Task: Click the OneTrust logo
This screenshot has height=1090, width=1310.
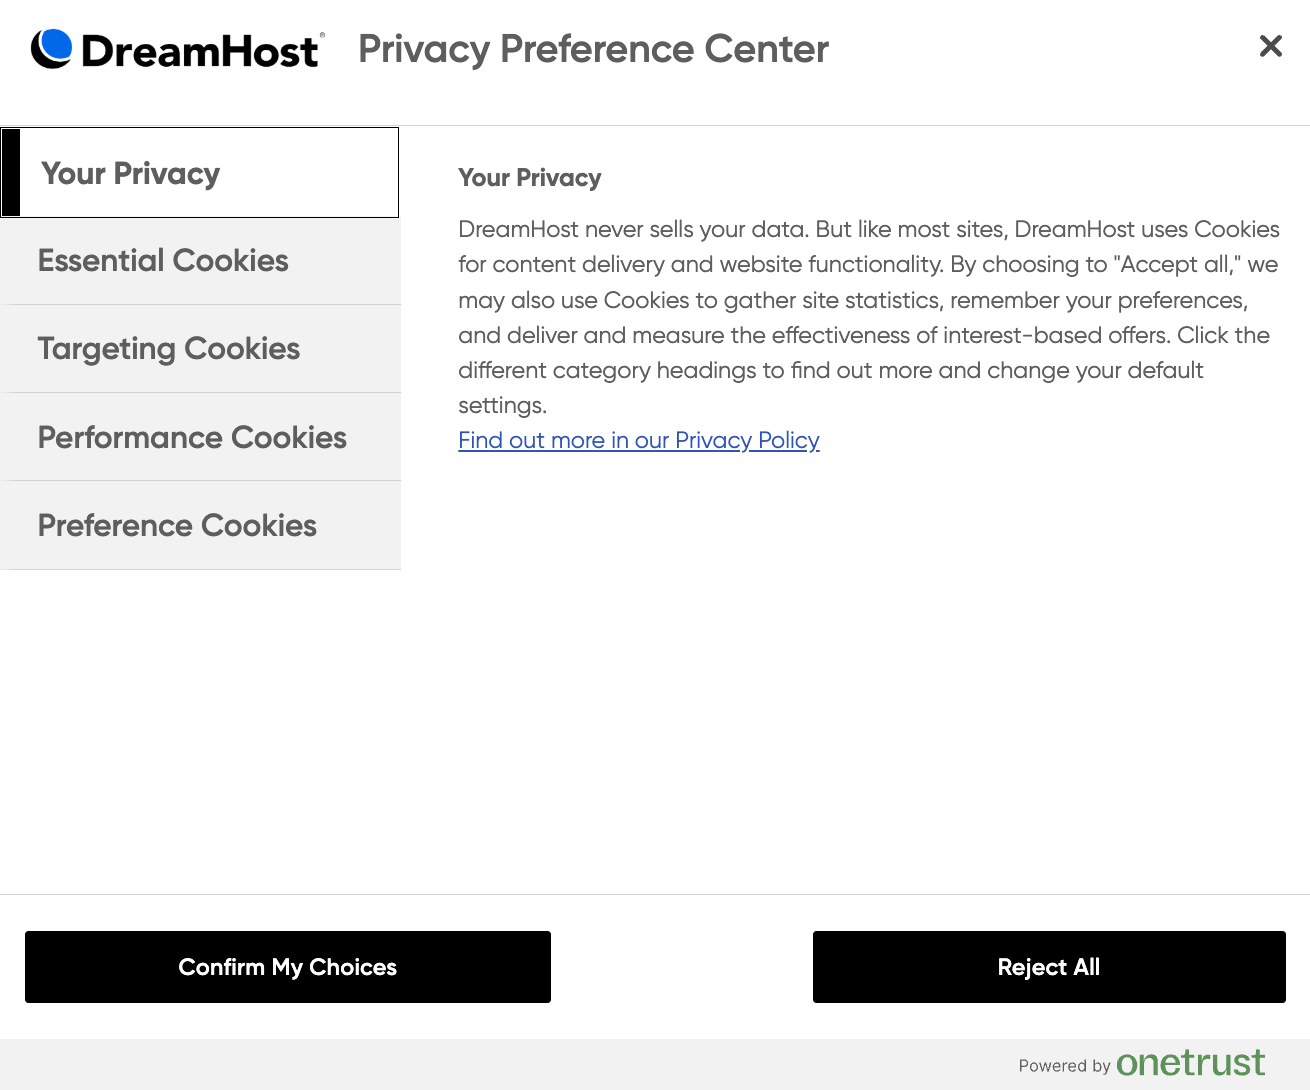Action: (x=1191, y=1063)
